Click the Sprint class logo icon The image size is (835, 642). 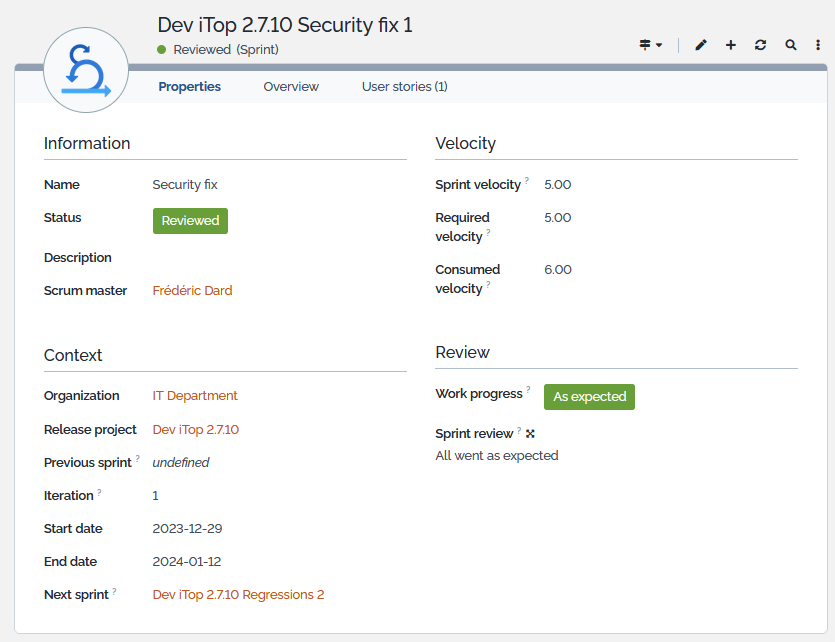click(86, 70)
